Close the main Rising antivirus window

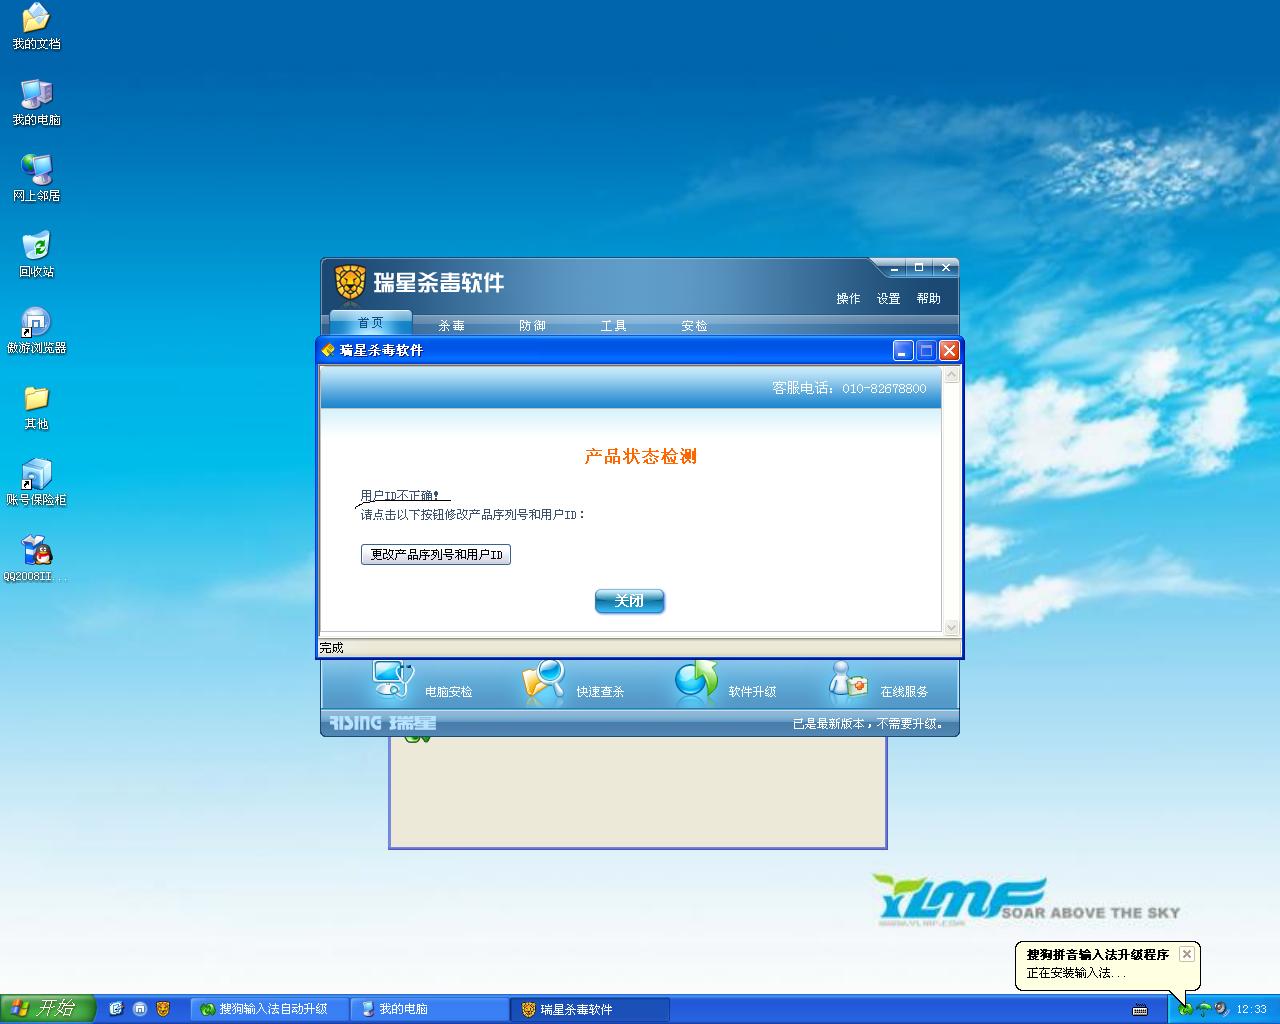pyautogui.click(x=944, y=268)
